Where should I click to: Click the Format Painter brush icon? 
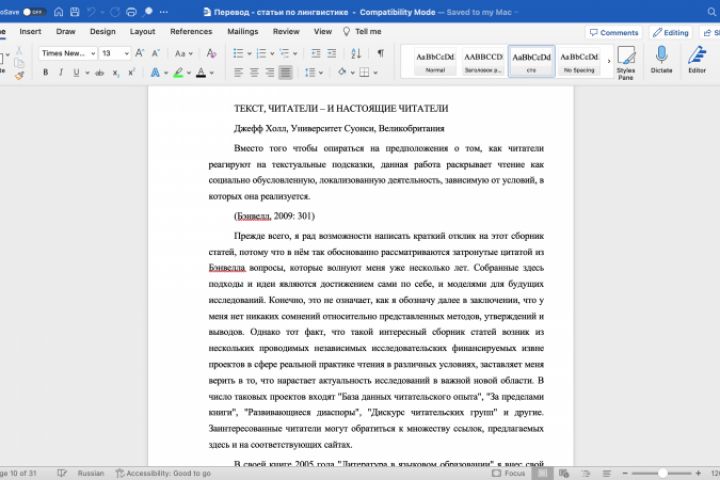tap(19, 76)
